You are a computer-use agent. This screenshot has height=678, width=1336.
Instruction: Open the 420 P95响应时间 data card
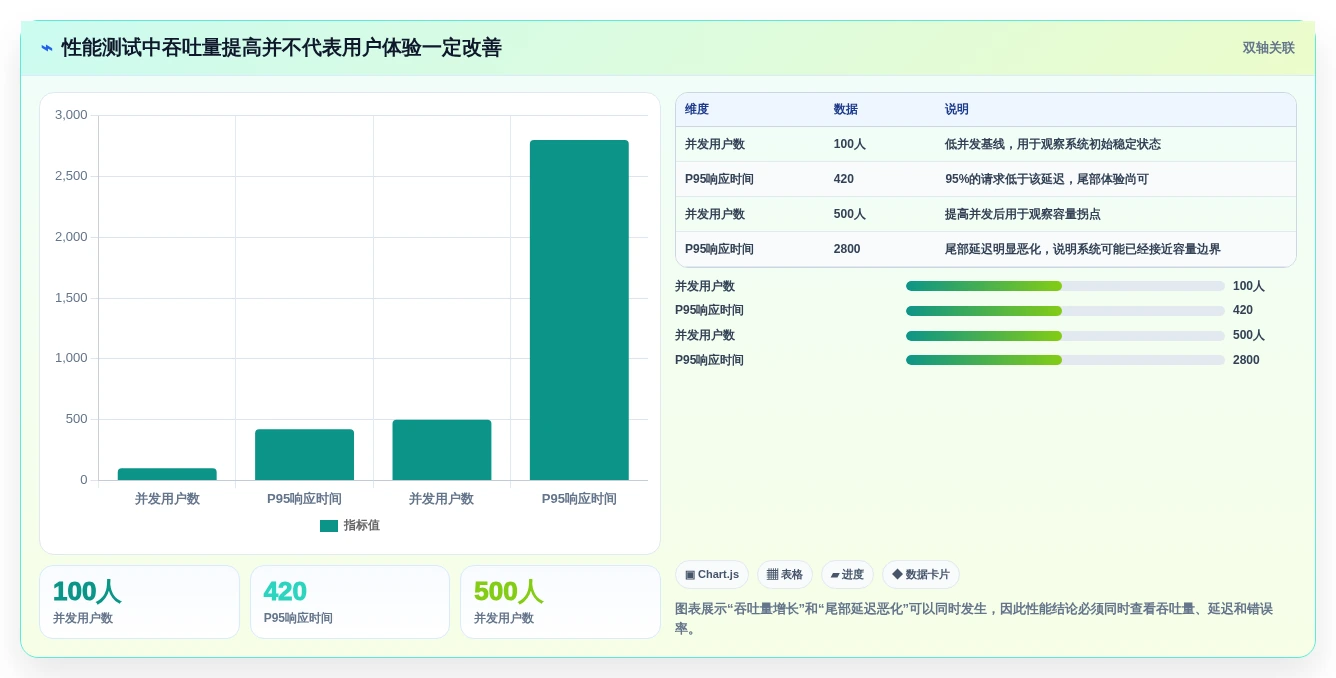point(350,602)
